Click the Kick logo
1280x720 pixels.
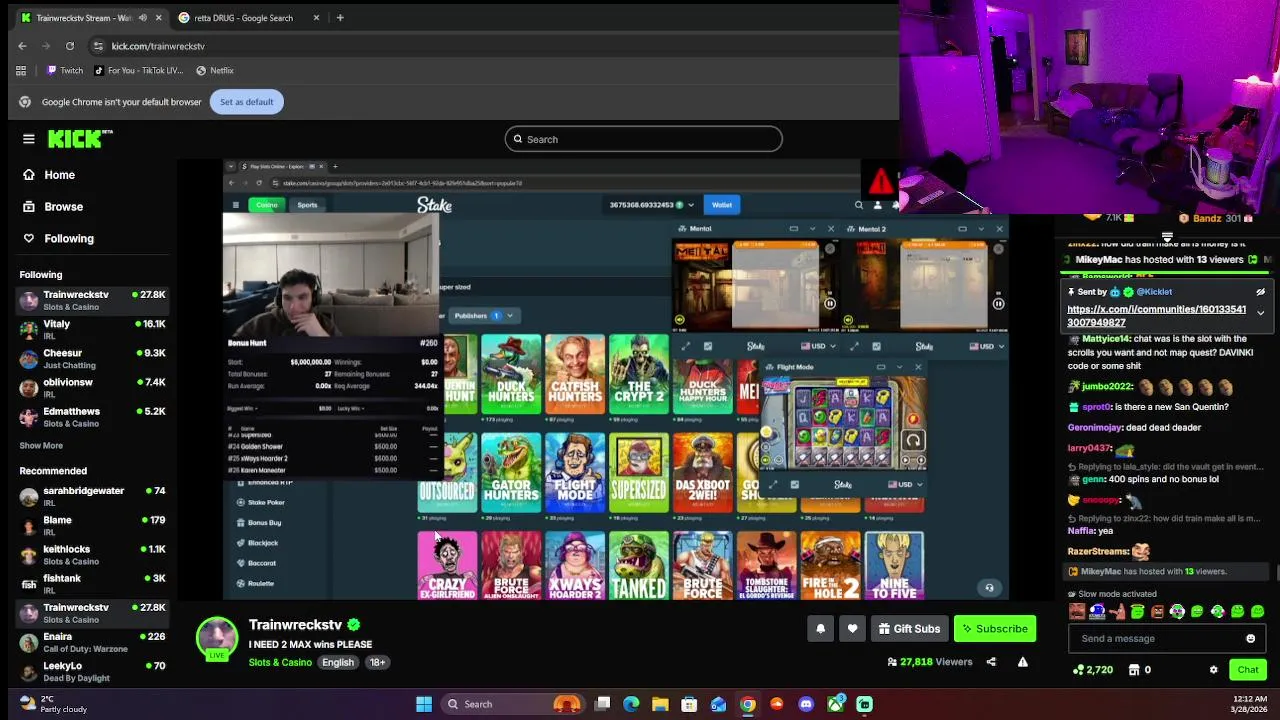(81, 139)
